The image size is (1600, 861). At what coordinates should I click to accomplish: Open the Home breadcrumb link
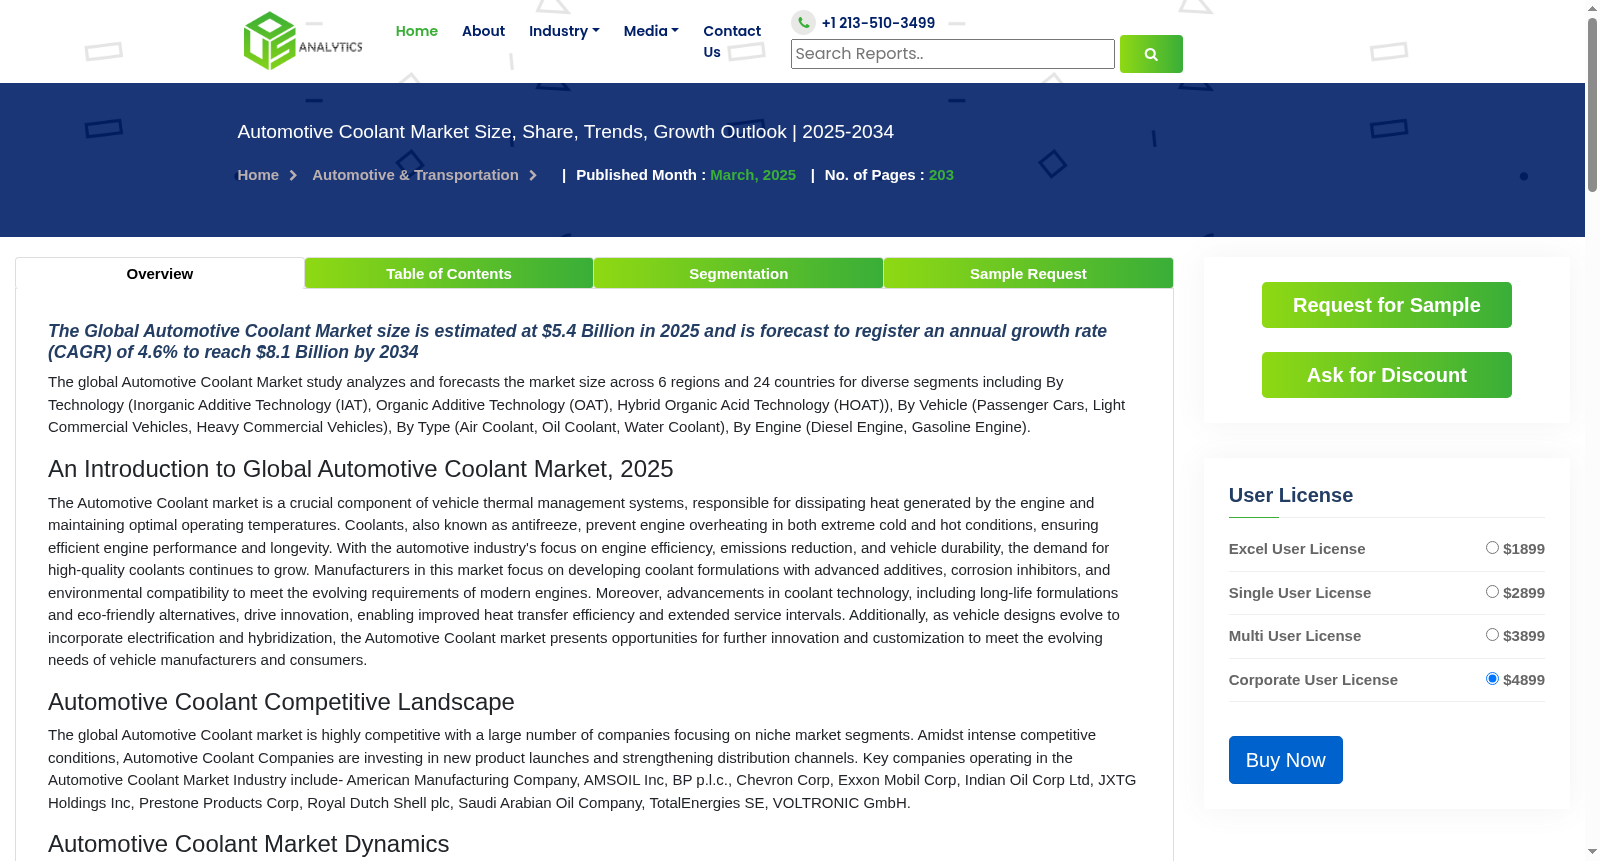point(258,175)
